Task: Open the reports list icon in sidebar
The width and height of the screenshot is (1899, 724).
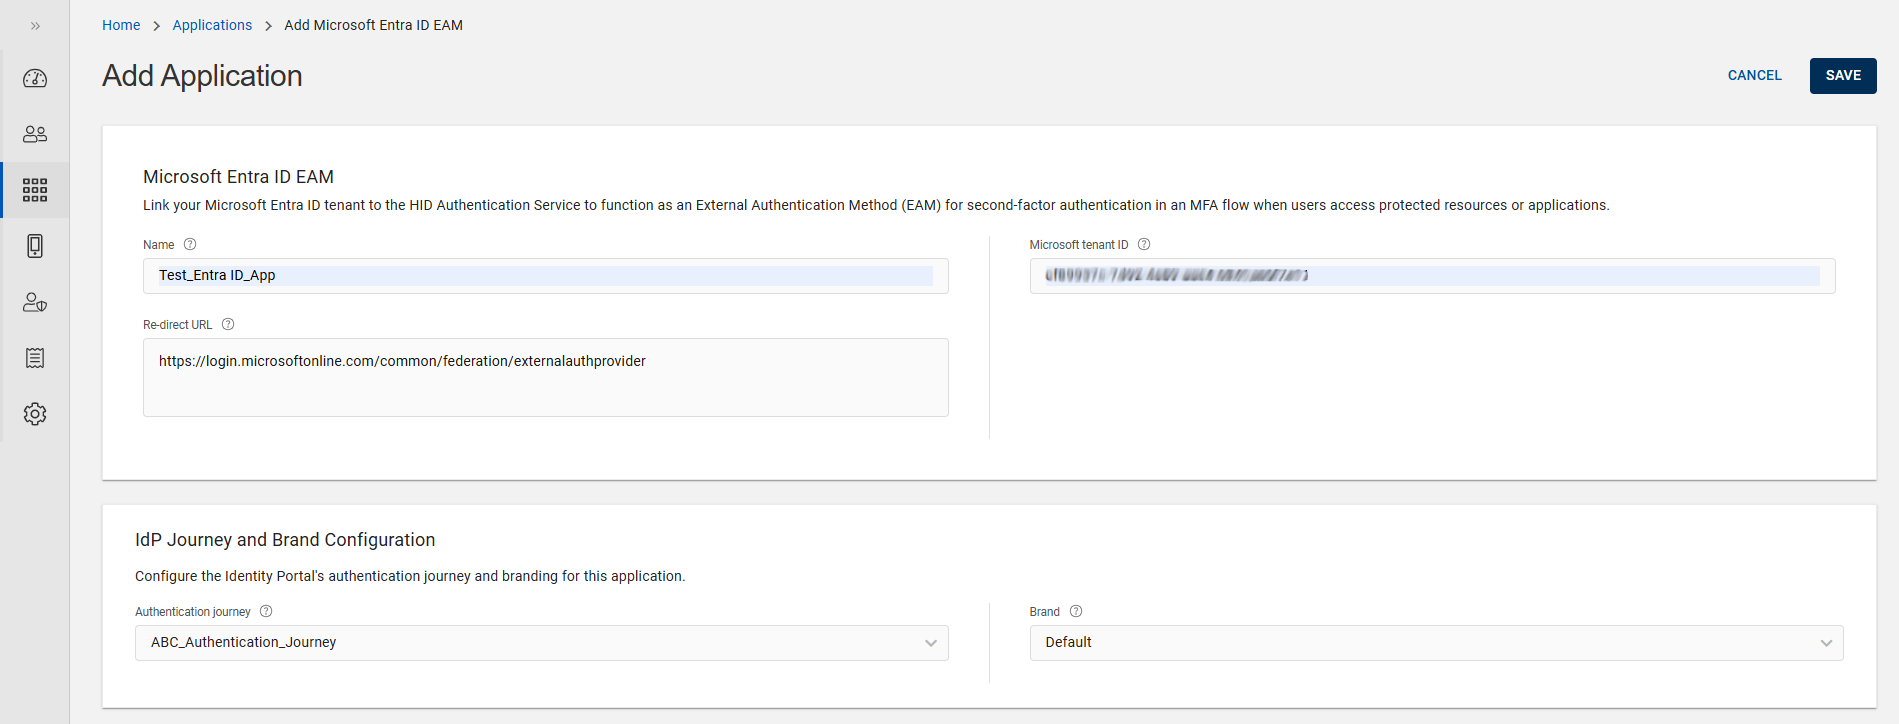Action: (x=35, y=358)
